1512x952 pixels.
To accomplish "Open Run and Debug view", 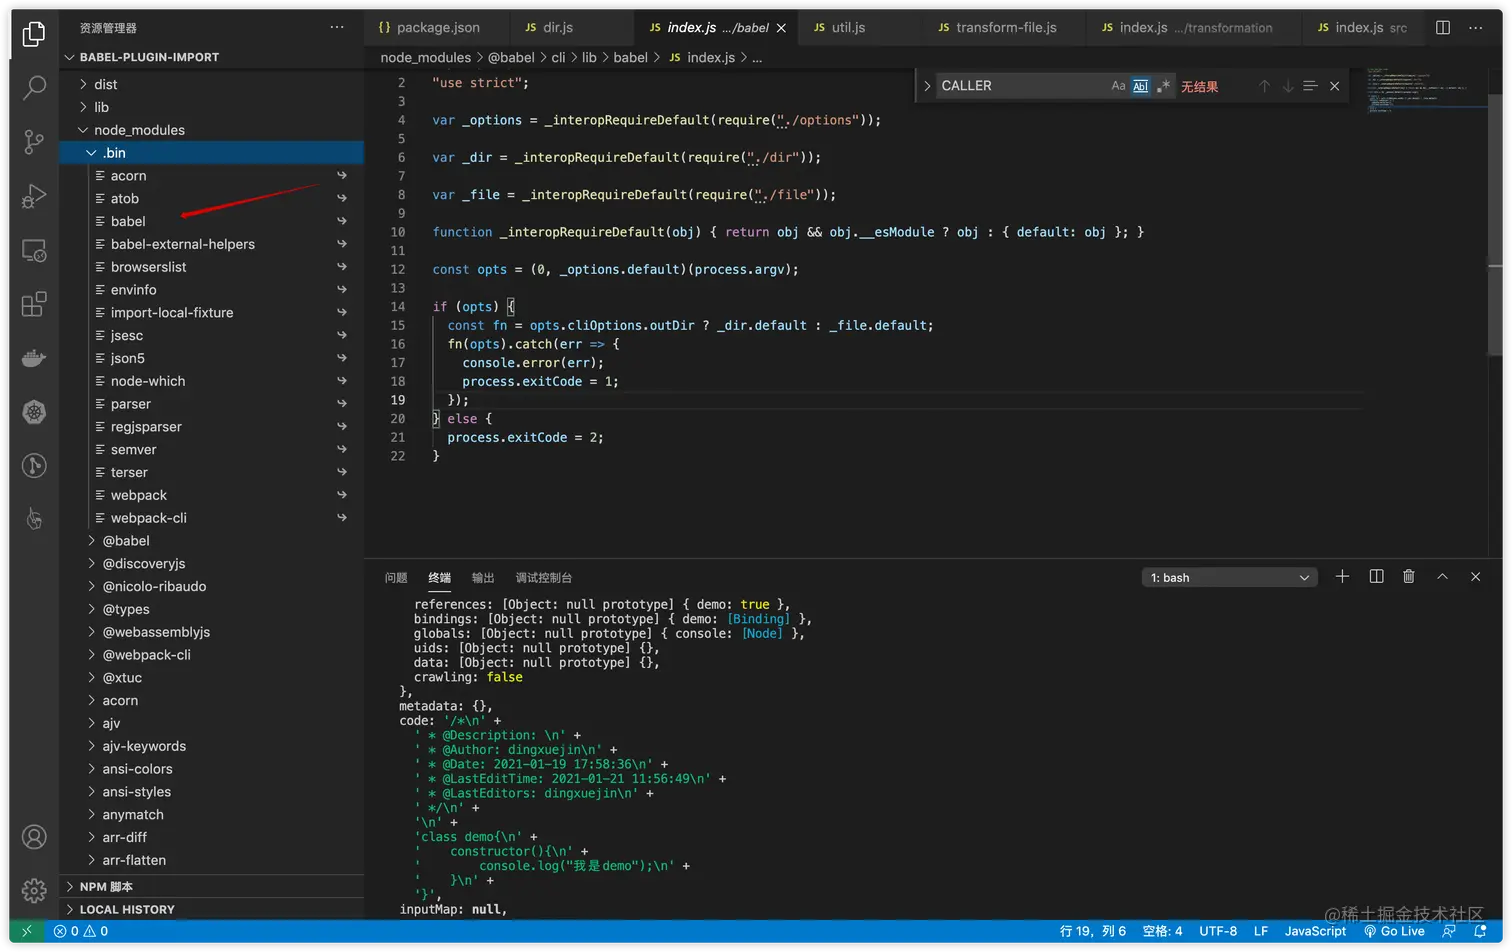I will pos(34,196).
